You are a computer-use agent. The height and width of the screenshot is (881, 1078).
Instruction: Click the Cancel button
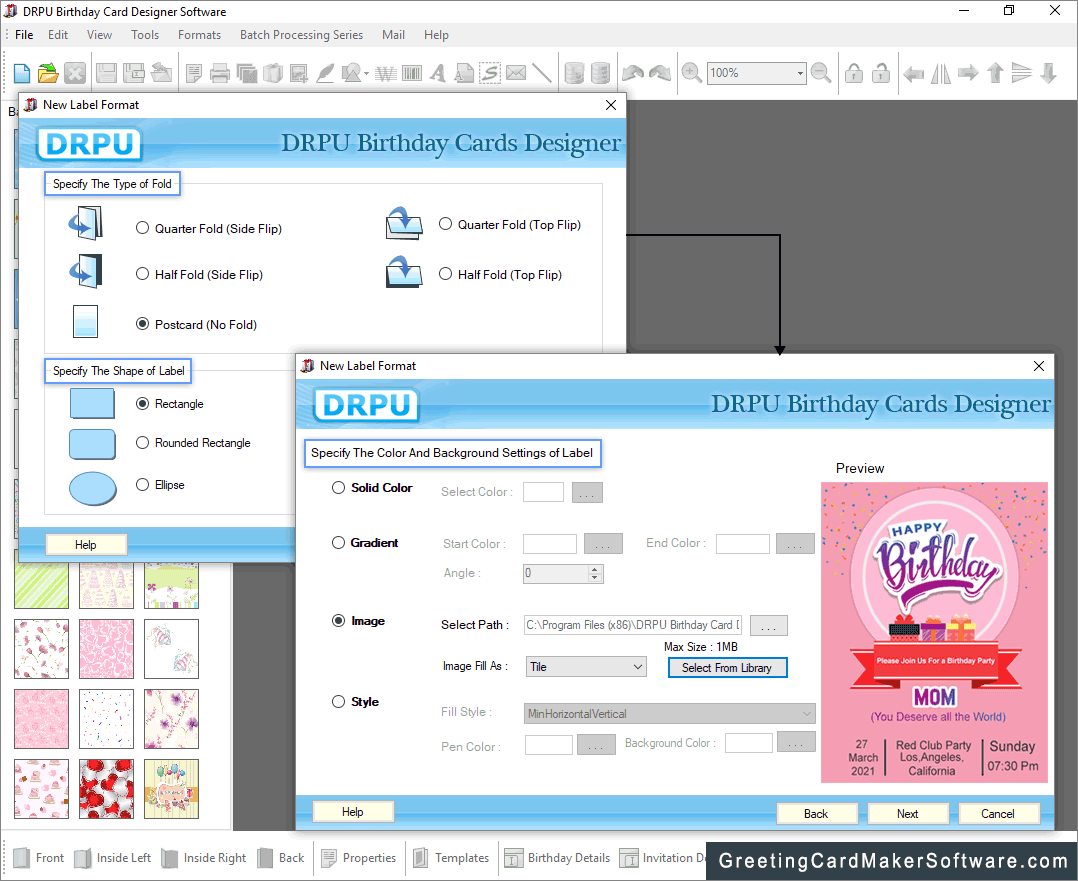pyautogui.click(x=998, y=814)
